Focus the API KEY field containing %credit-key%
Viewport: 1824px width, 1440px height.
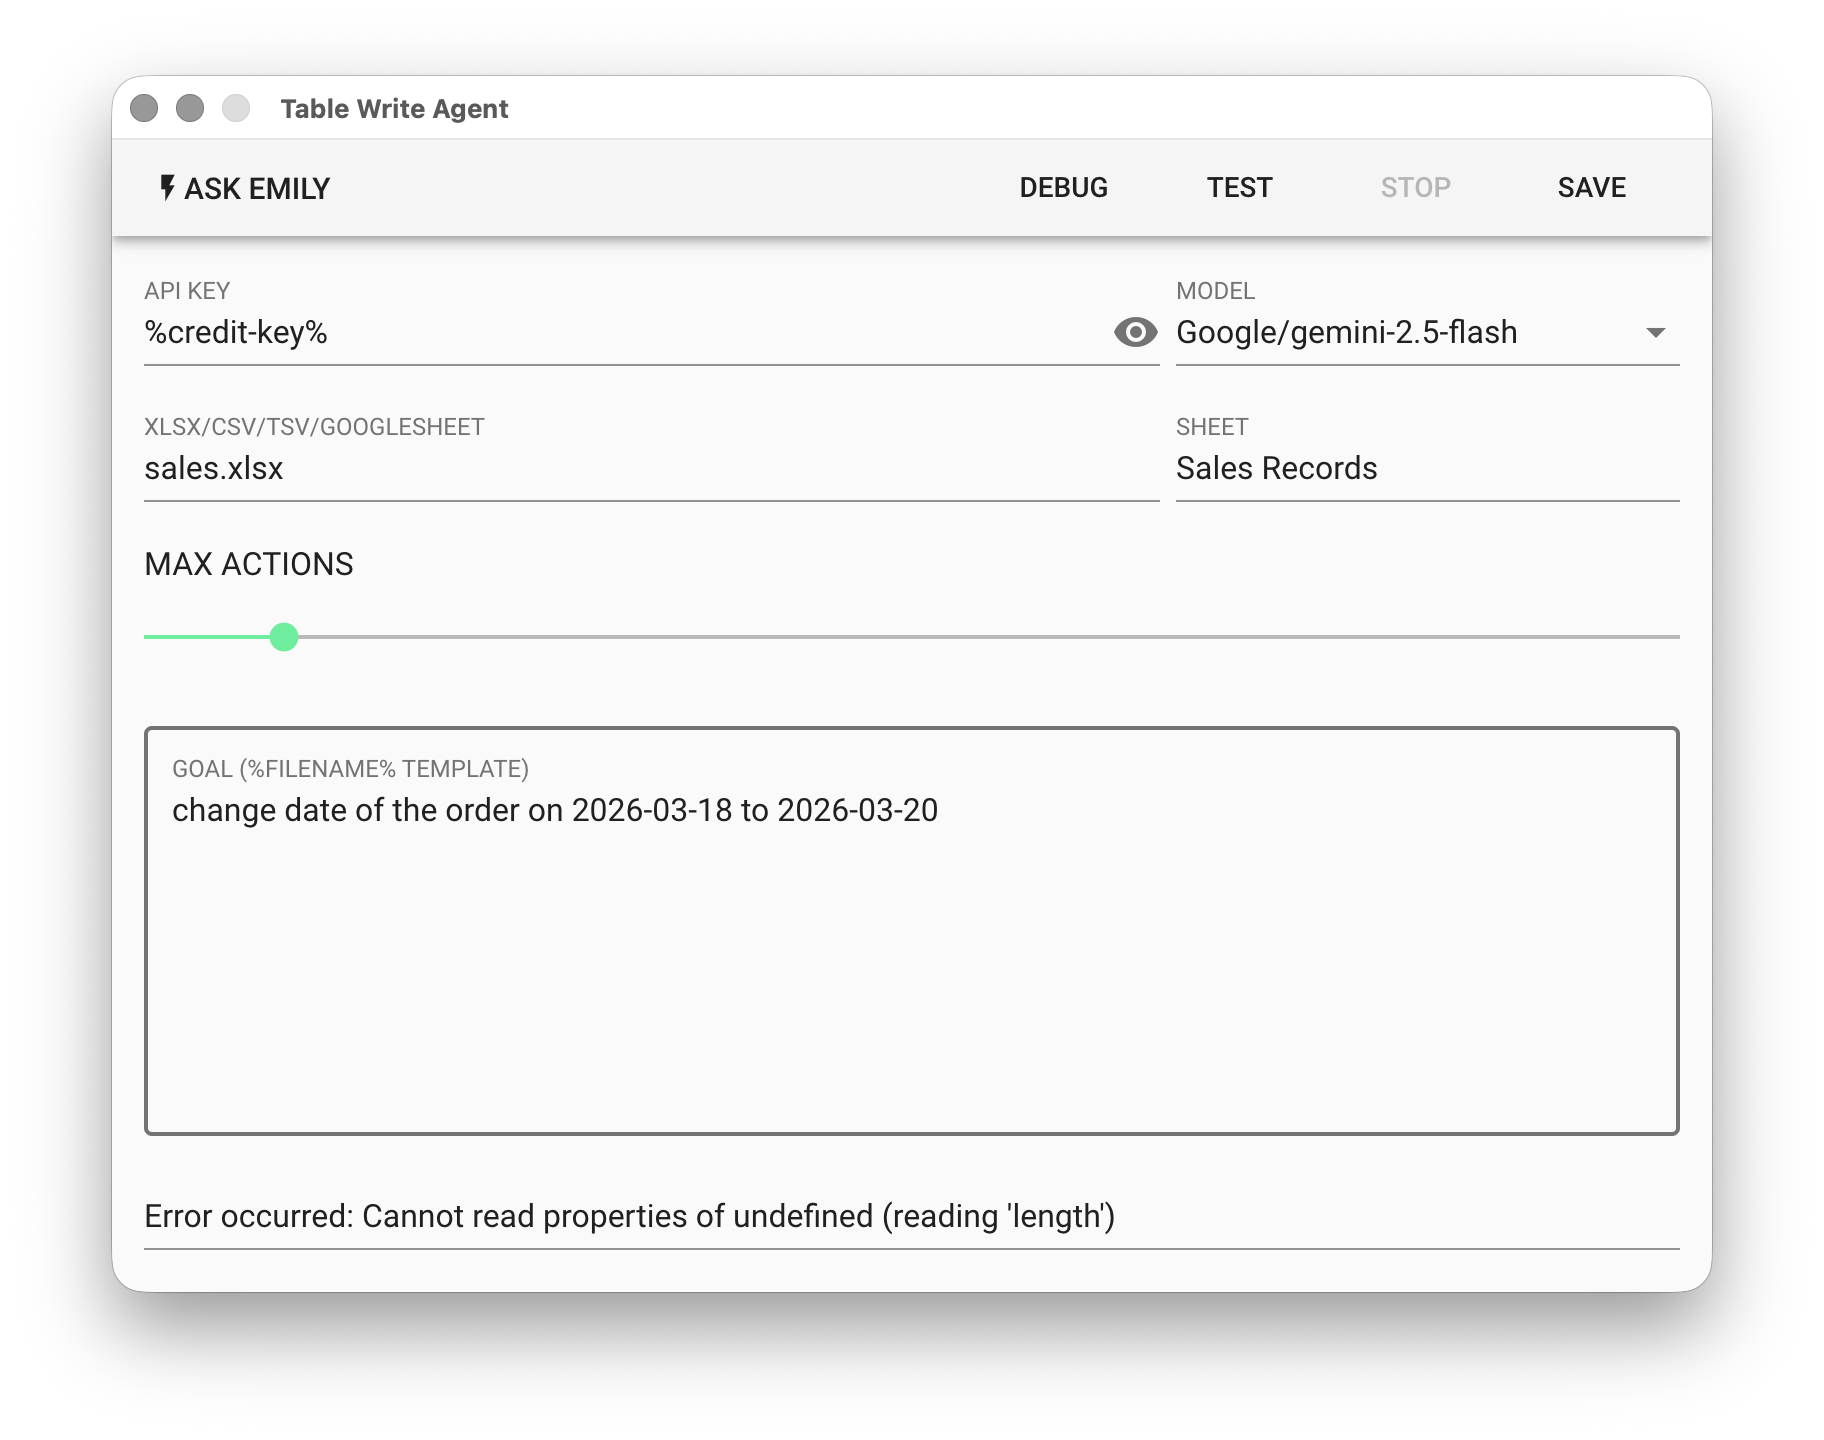click(620, 333)
